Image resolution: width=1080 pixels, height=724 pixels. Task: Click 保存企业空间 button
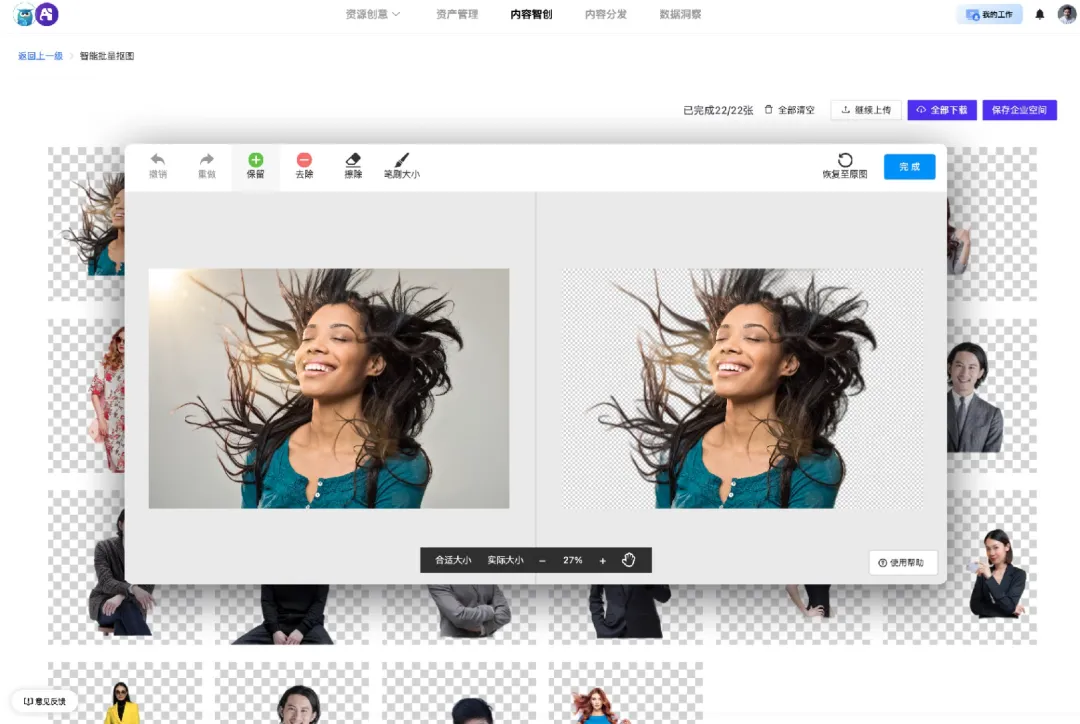click(x=1019, y=110)
